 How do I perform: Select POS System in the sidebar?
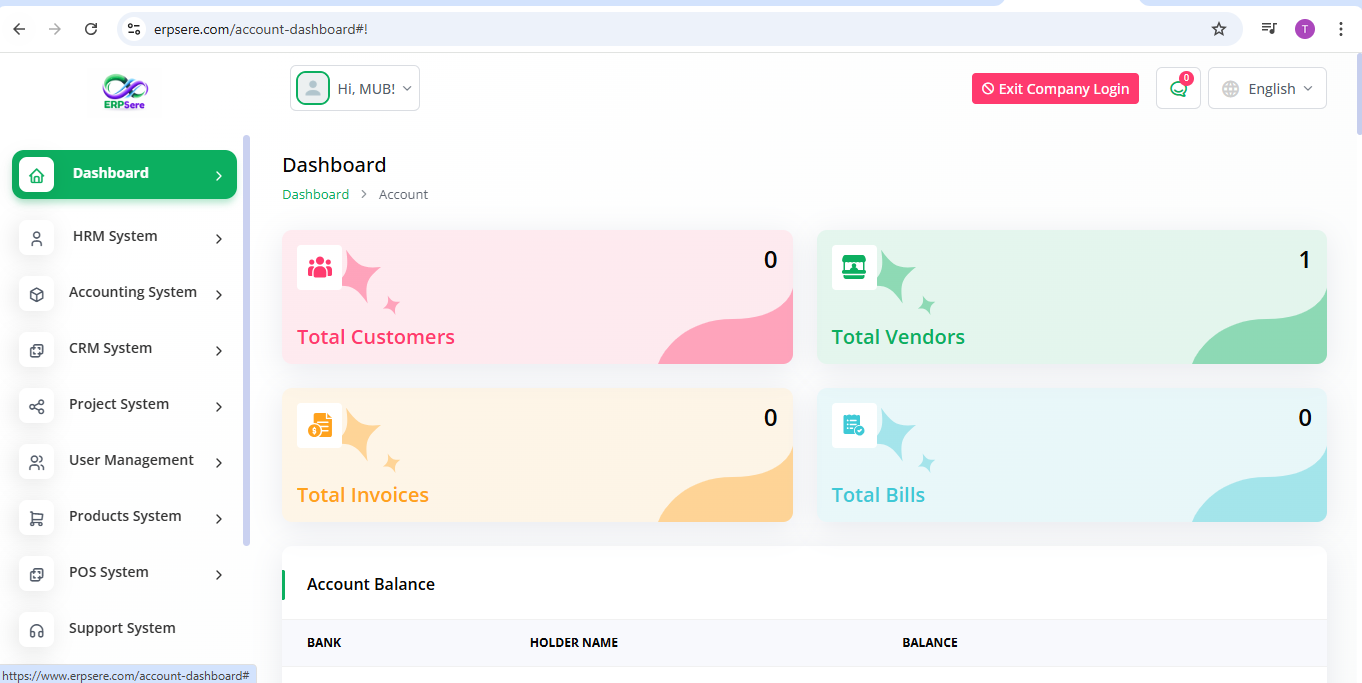pos(108,572)
